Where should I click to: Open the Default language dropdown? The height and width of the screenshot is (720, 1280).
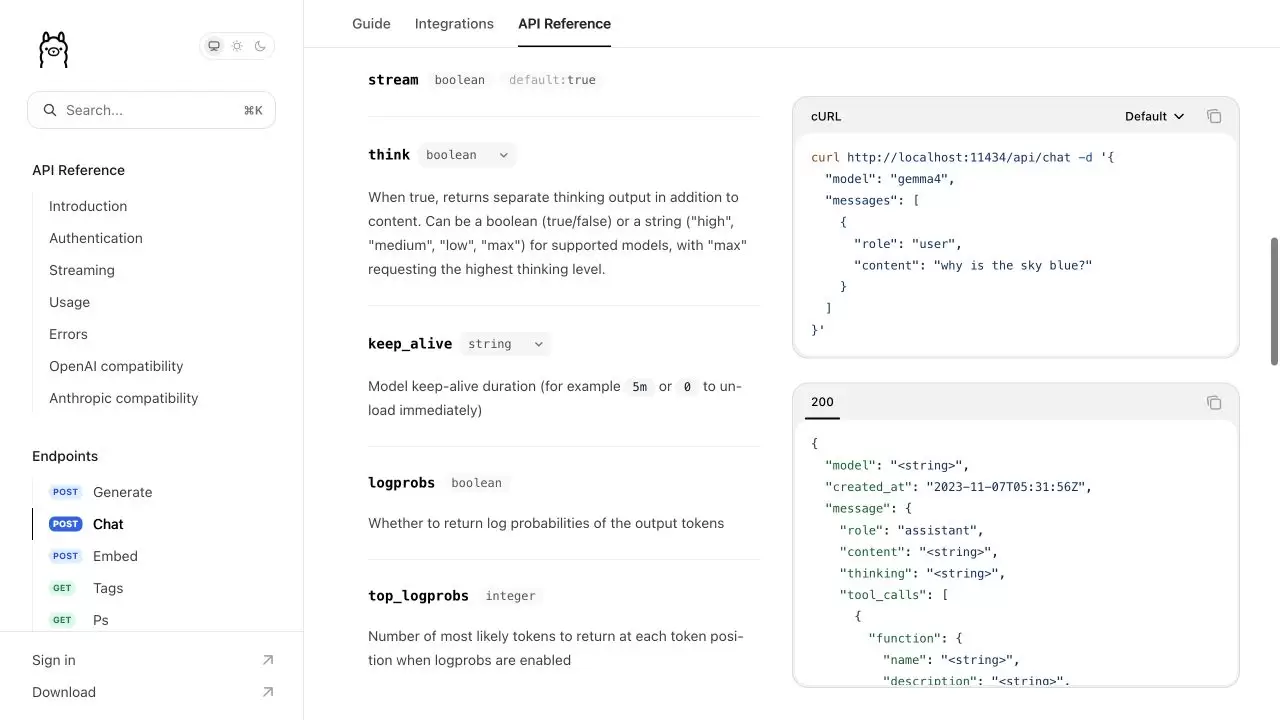[1155, 116]
